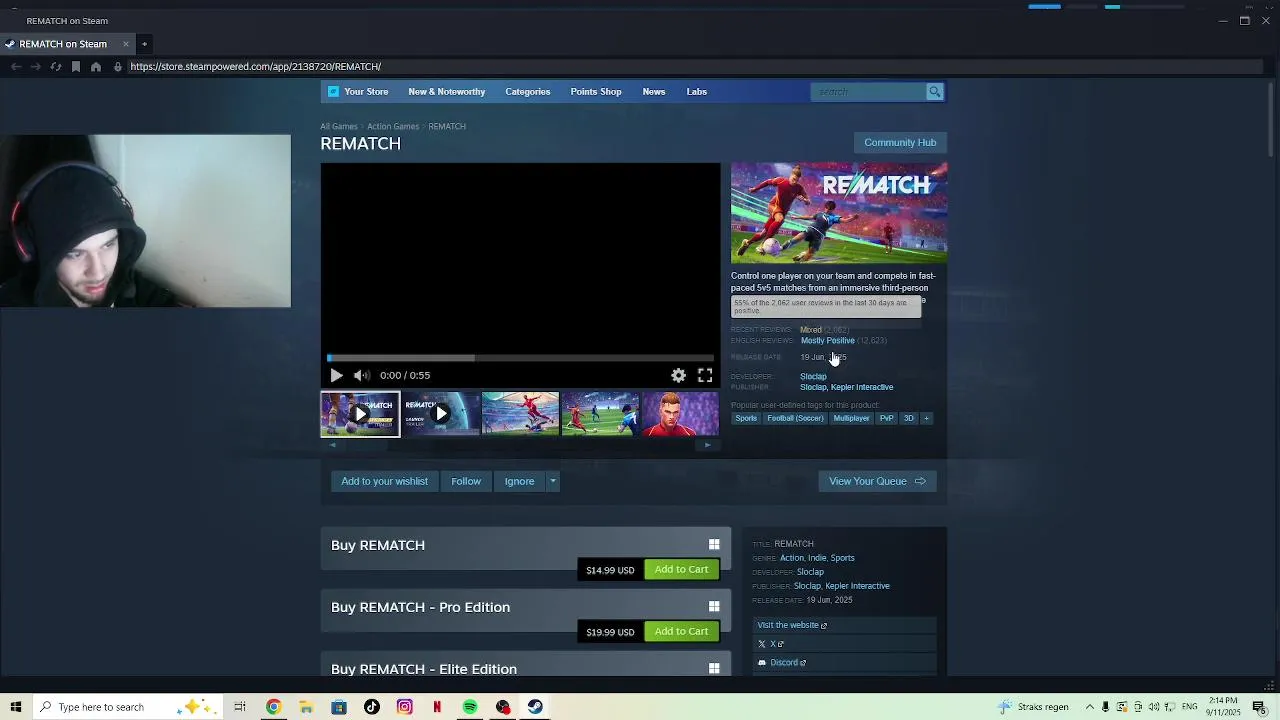Open Steam from taskbar
The height and width of the screenshot is (720, 1280).
pos(536,707)
